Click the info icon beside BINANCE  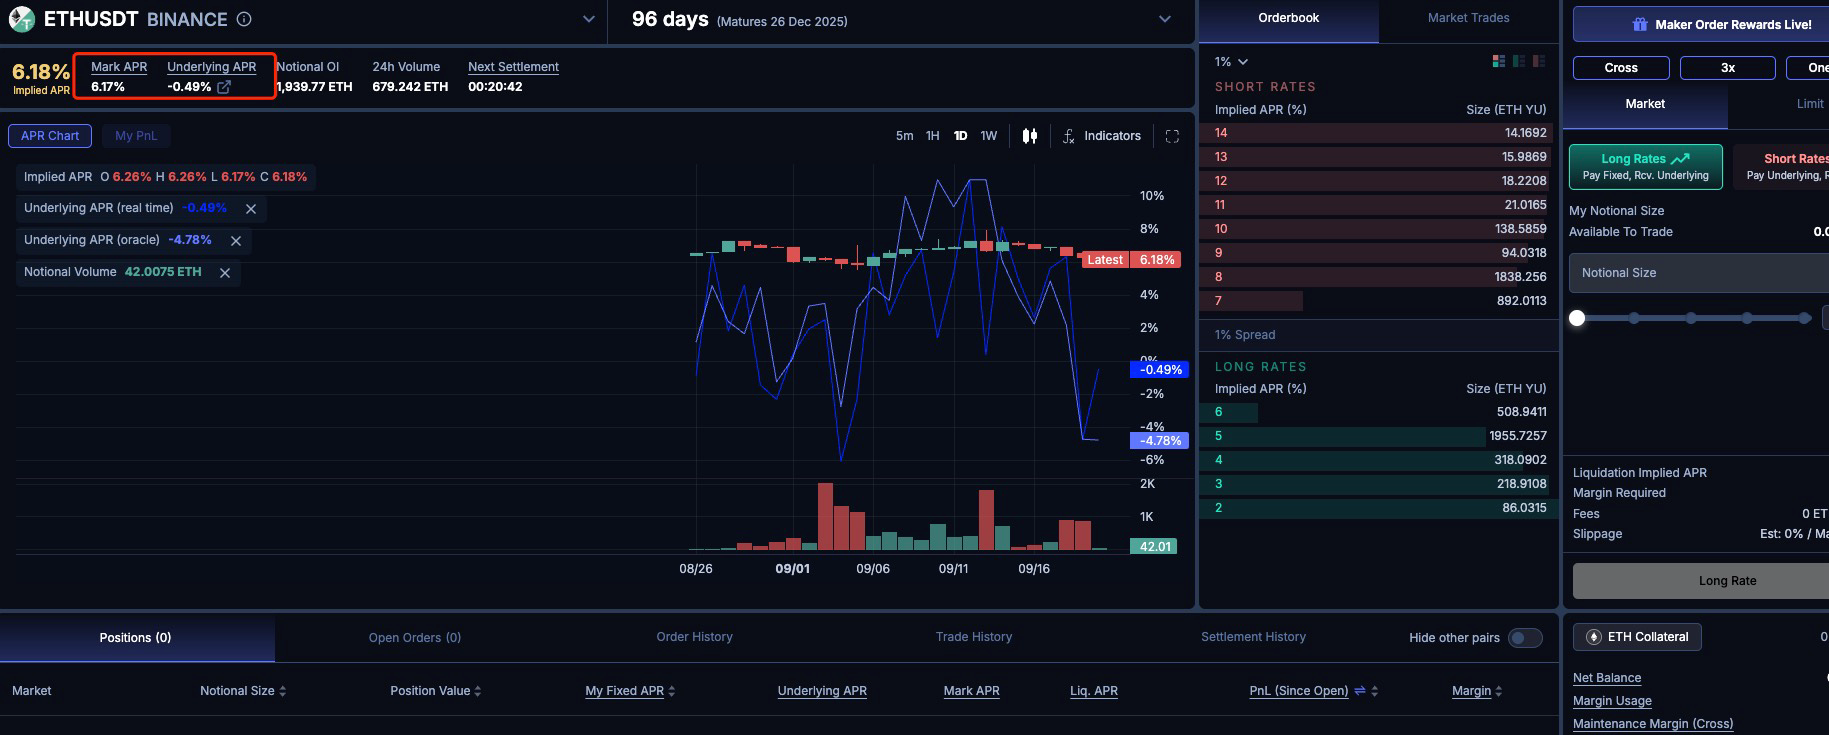244,19
